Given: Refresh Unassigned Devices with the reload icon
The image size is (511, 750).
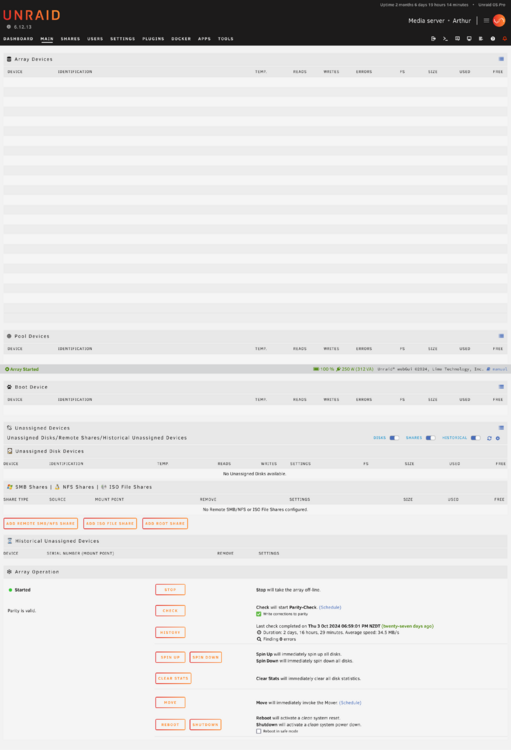Looking at the screenshot, I should (489, 438).
